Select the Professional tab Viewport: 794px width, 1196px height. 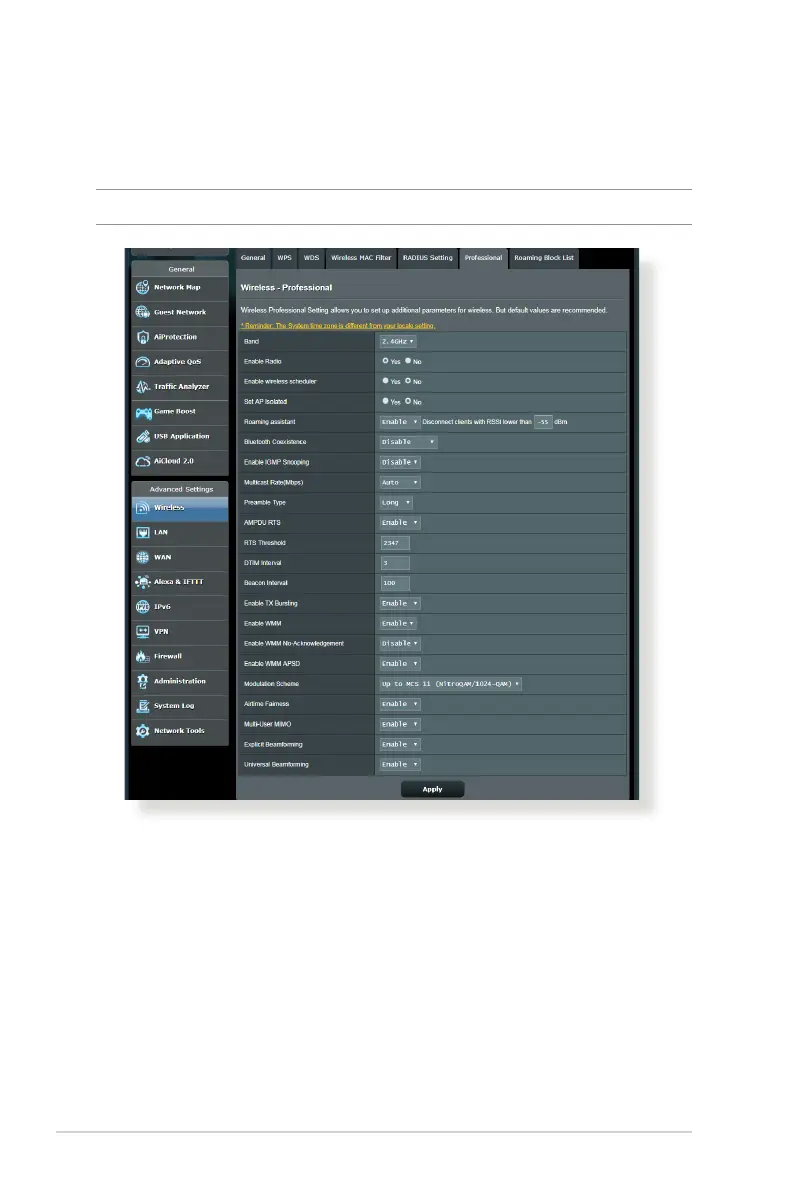[484, 258]
